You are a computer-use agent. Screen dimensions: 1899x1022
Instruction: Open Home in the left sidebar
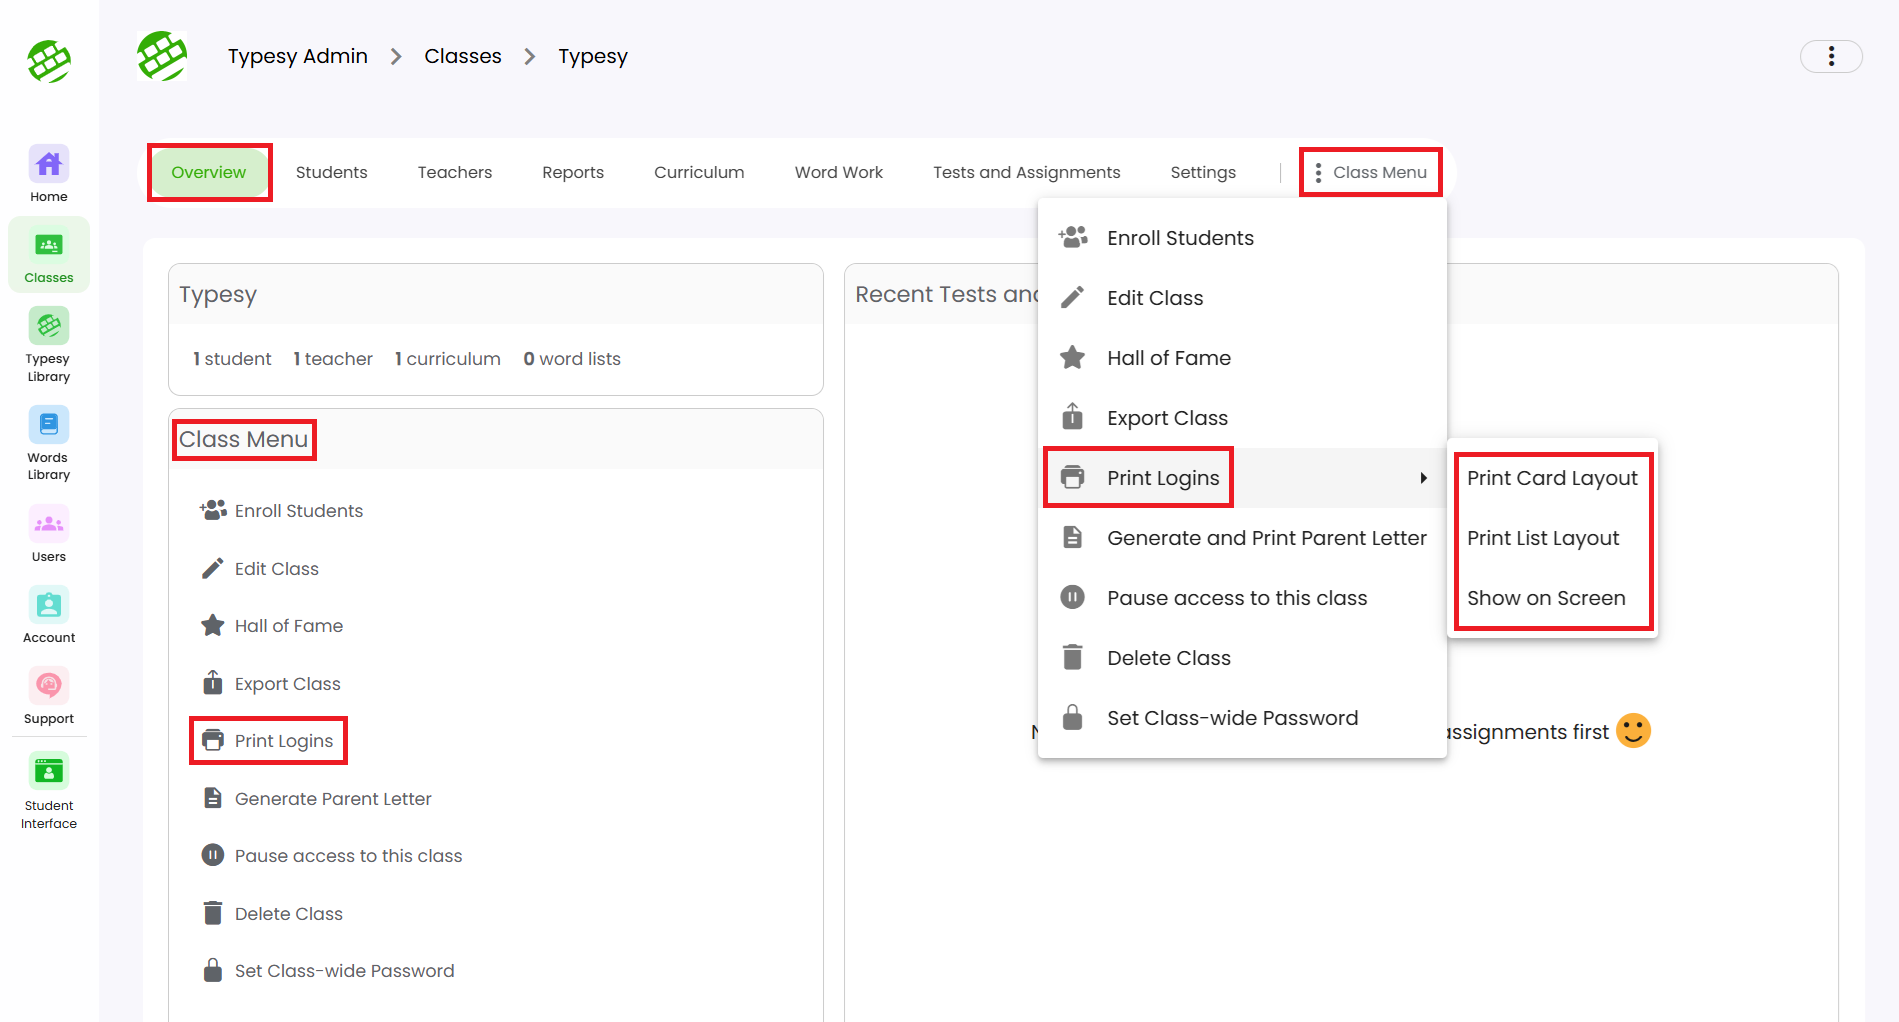point(48,174)
